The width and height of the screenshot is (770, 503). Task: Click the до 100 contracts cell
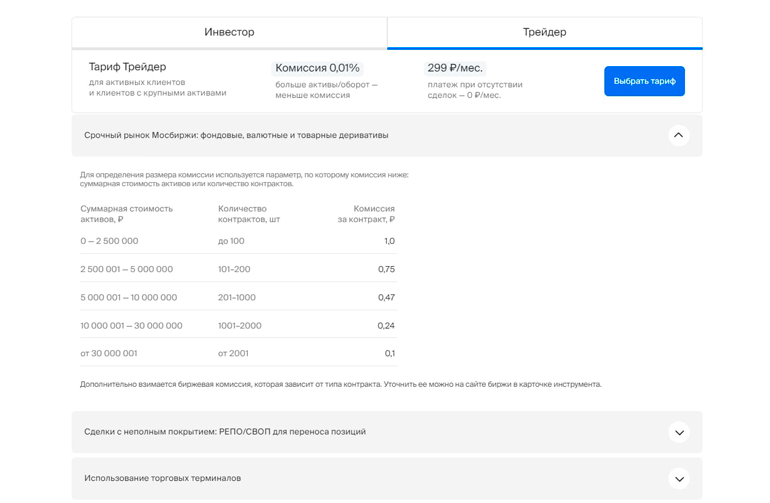pyautogui.click(x=231, y=241)
